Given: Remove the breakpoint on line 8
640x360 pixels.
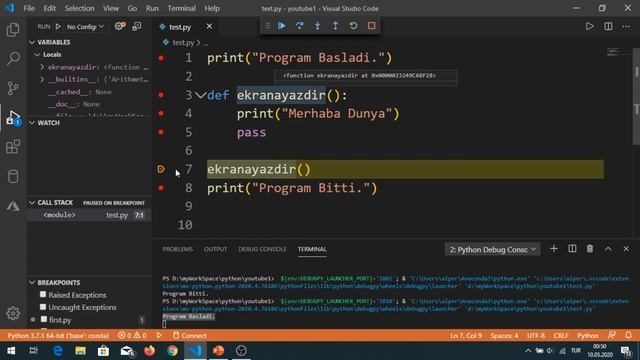Looking at the screenshot, I should 161,188.
